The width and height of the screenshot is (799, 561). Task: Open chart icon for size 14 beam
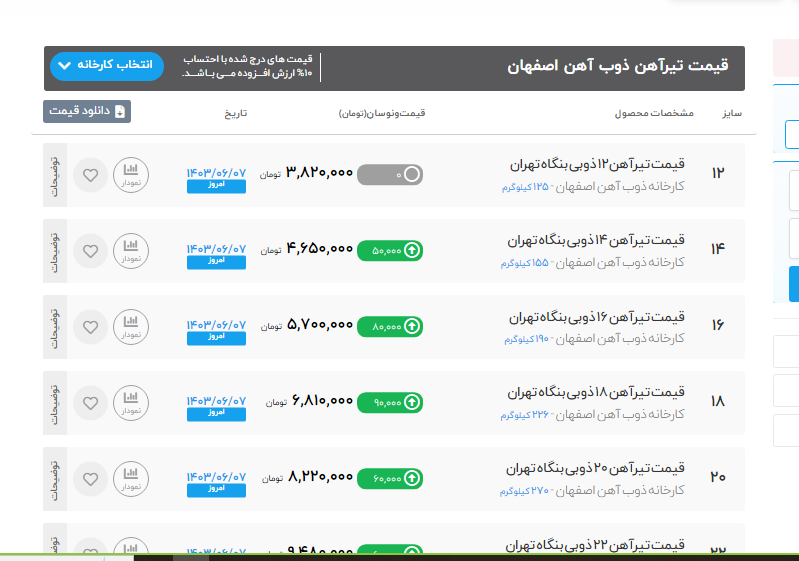[130, 250]
